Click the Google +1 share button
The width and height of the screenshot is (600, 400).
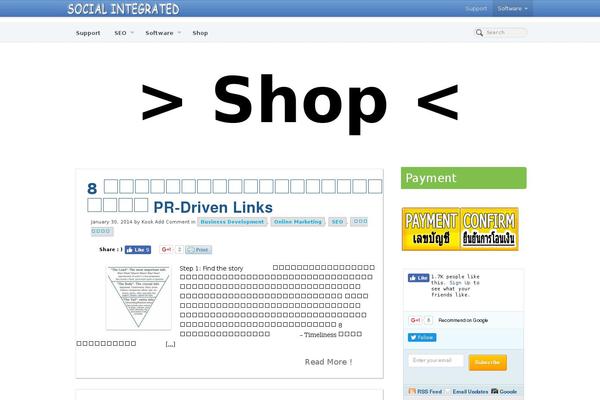coord(166,250)
